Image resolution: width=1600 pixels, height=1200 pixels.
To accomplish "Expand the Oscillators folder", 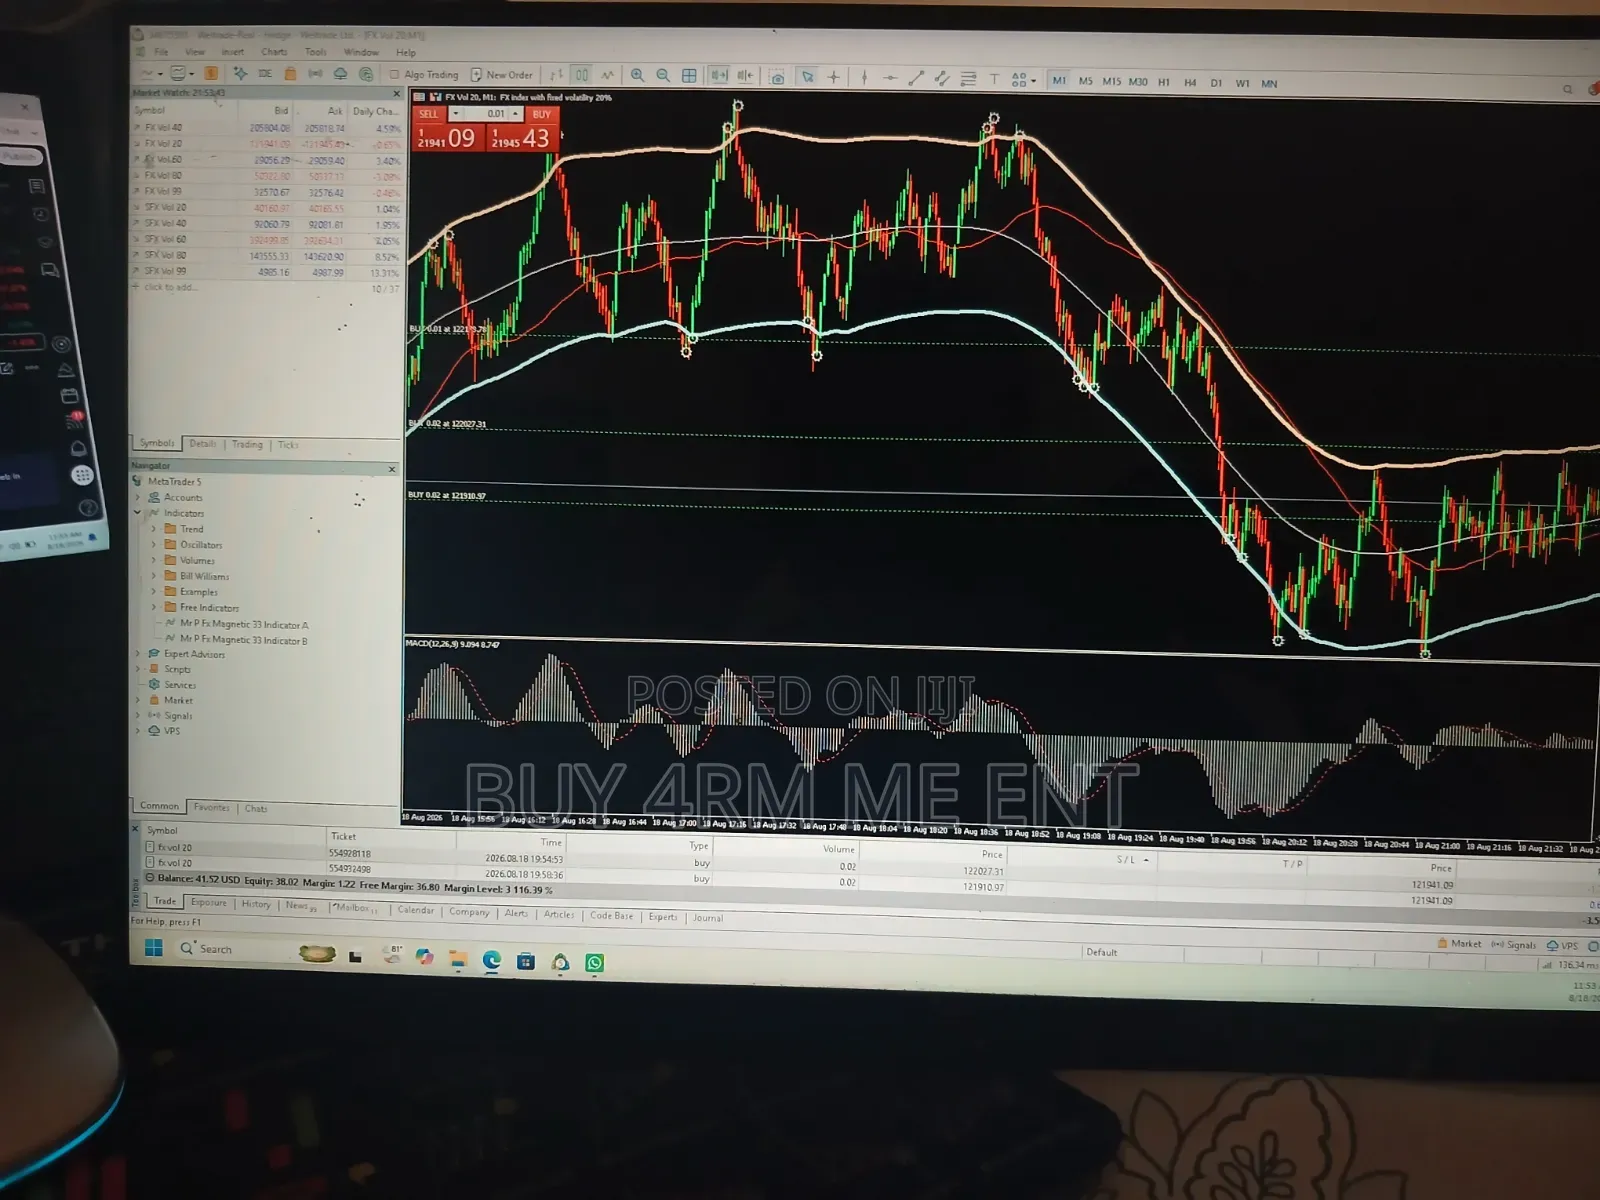I will point(154,545).
